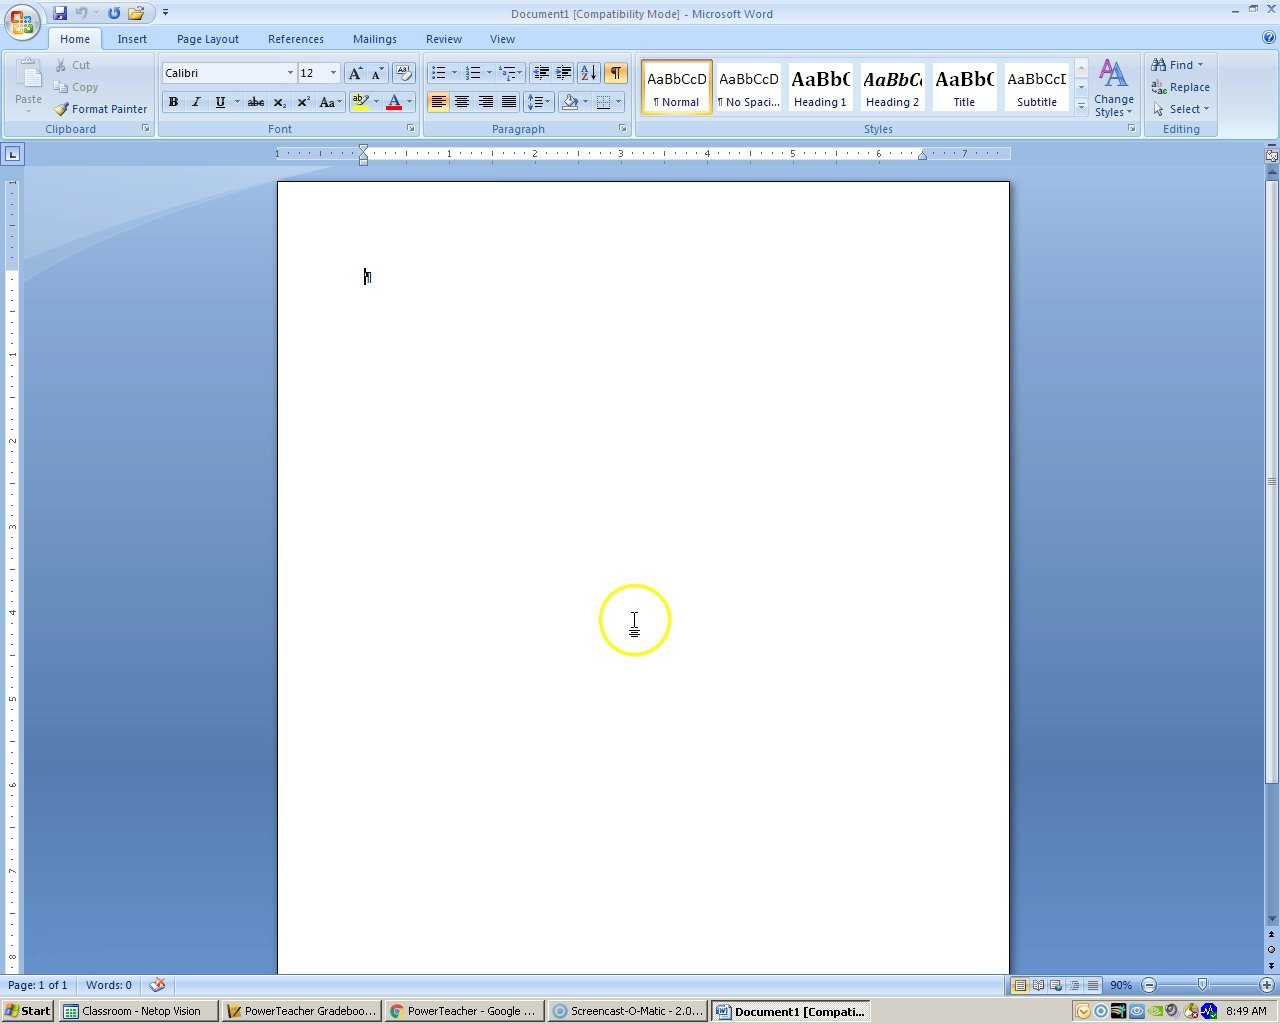Apply center text alignment
The width and height of the screenshot is (1280, 1024).
[x=462, y=101]
